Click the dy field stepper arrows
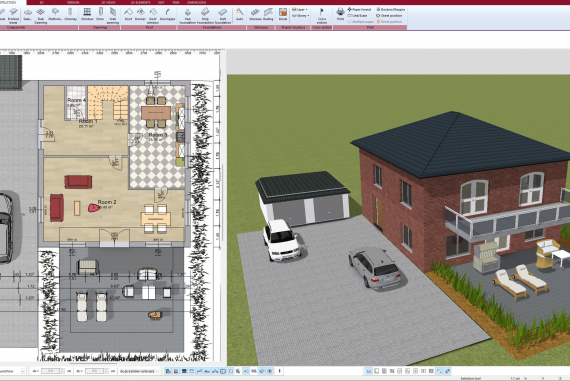 click(107, 371)
